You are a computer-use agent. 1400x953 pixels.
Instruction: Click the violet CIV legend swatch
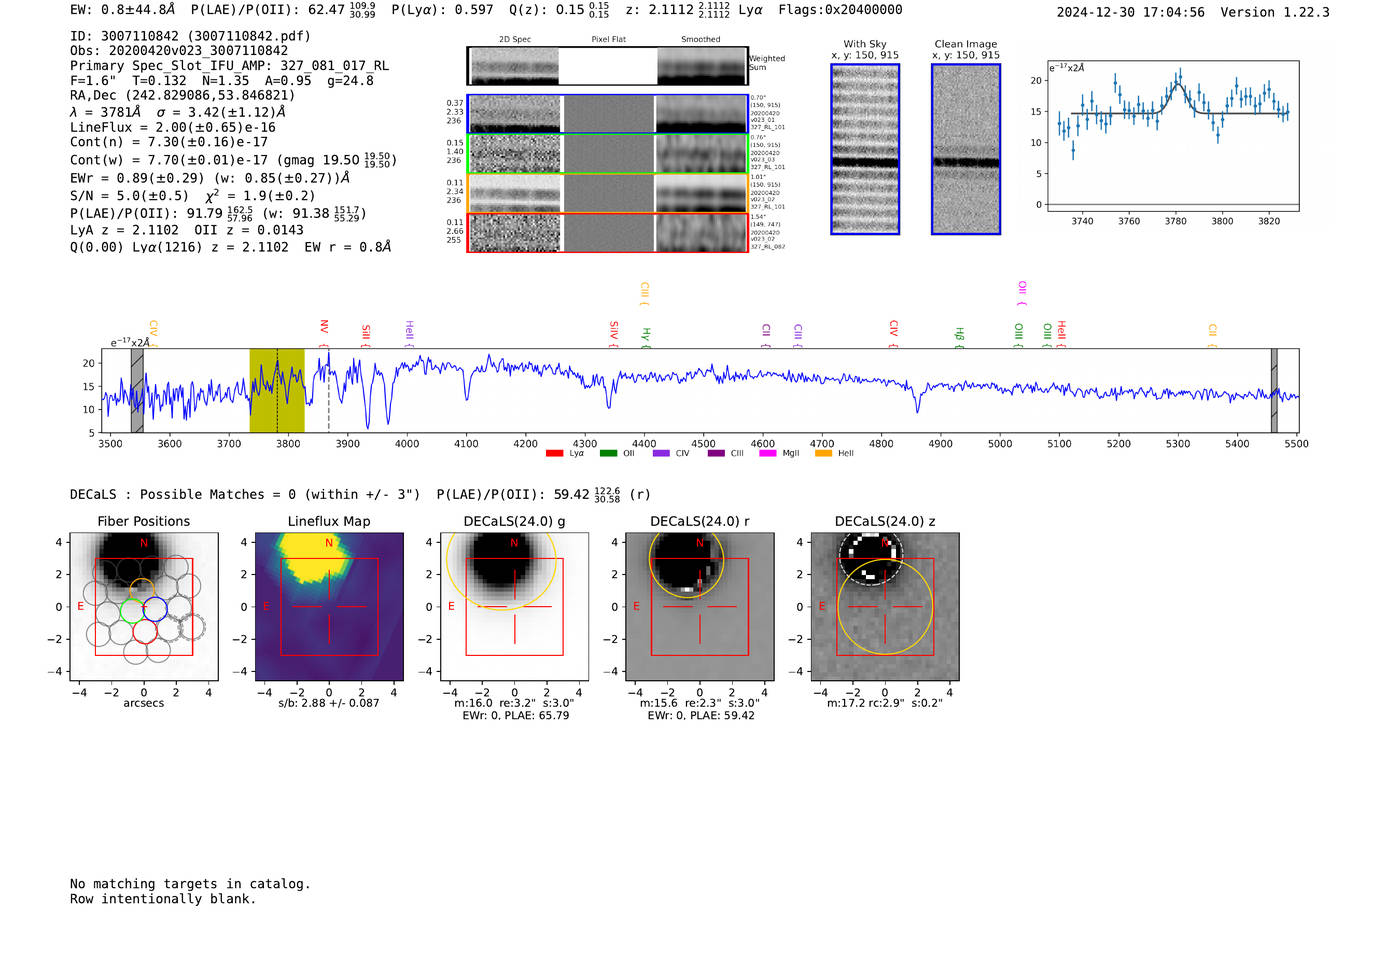click(x=661, y=454)
